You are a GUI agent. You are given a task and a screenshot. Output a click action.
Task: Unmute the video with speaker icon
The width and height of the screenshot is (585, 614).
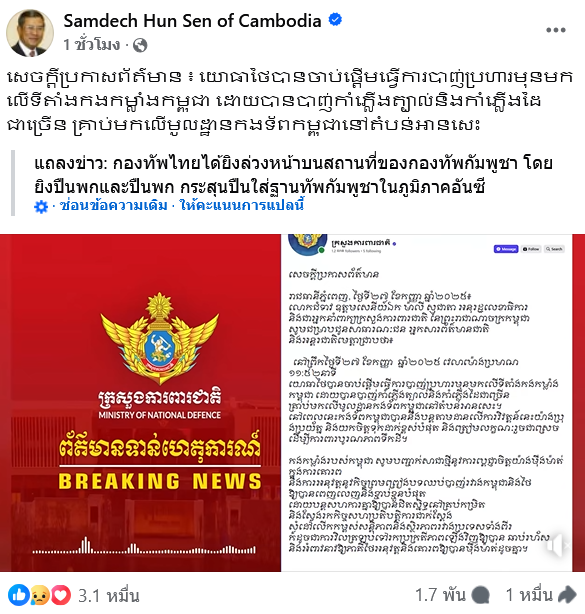pos(558,545)
